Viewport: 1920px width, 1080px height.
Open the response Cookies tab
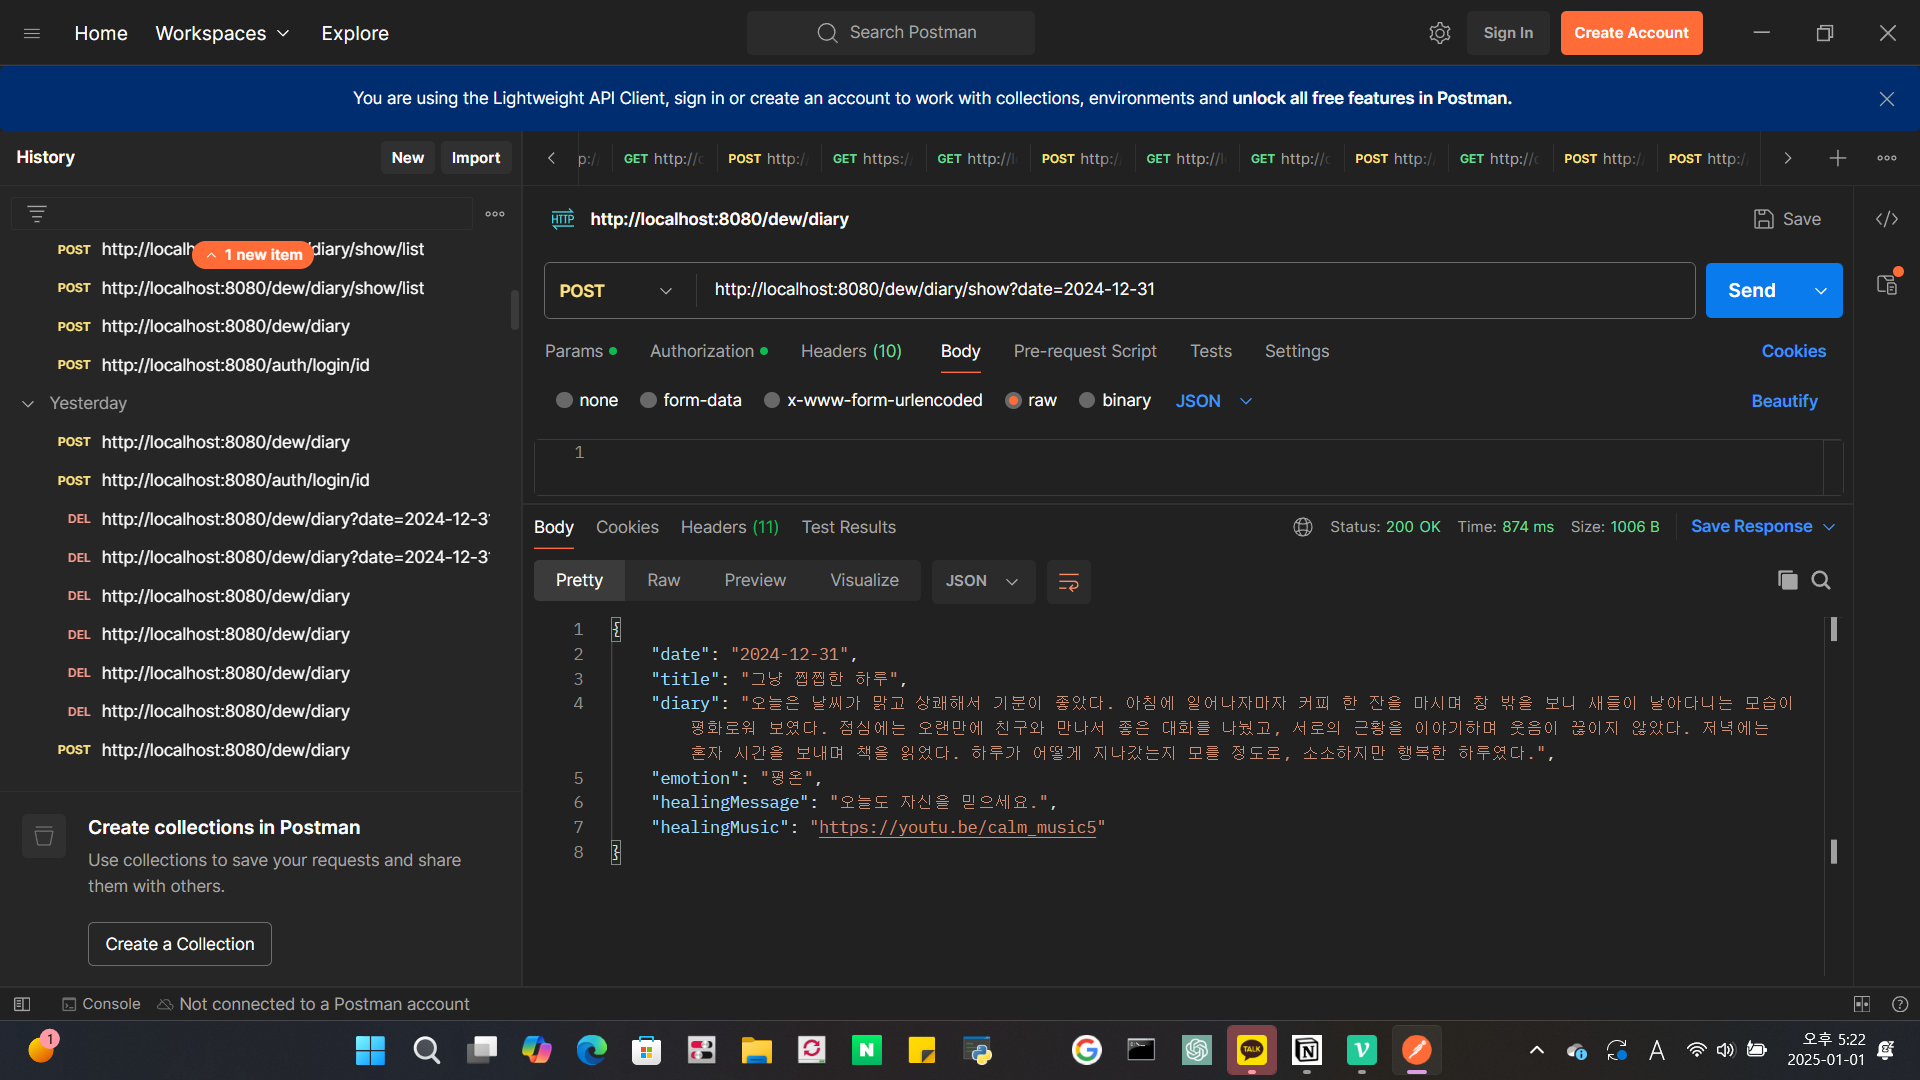(x=627, y=527)
